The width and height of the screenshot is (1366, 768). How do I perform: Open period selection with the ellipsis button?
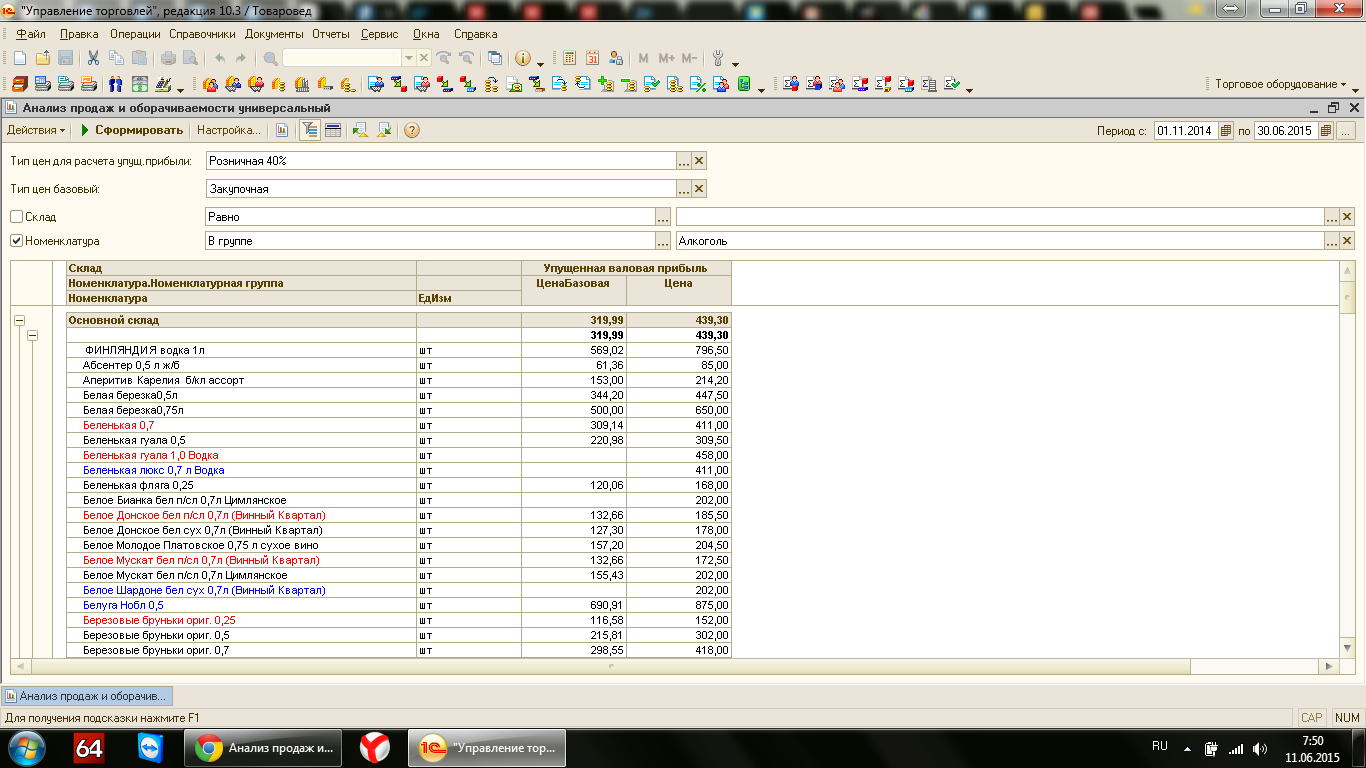tap(1345, 130)
